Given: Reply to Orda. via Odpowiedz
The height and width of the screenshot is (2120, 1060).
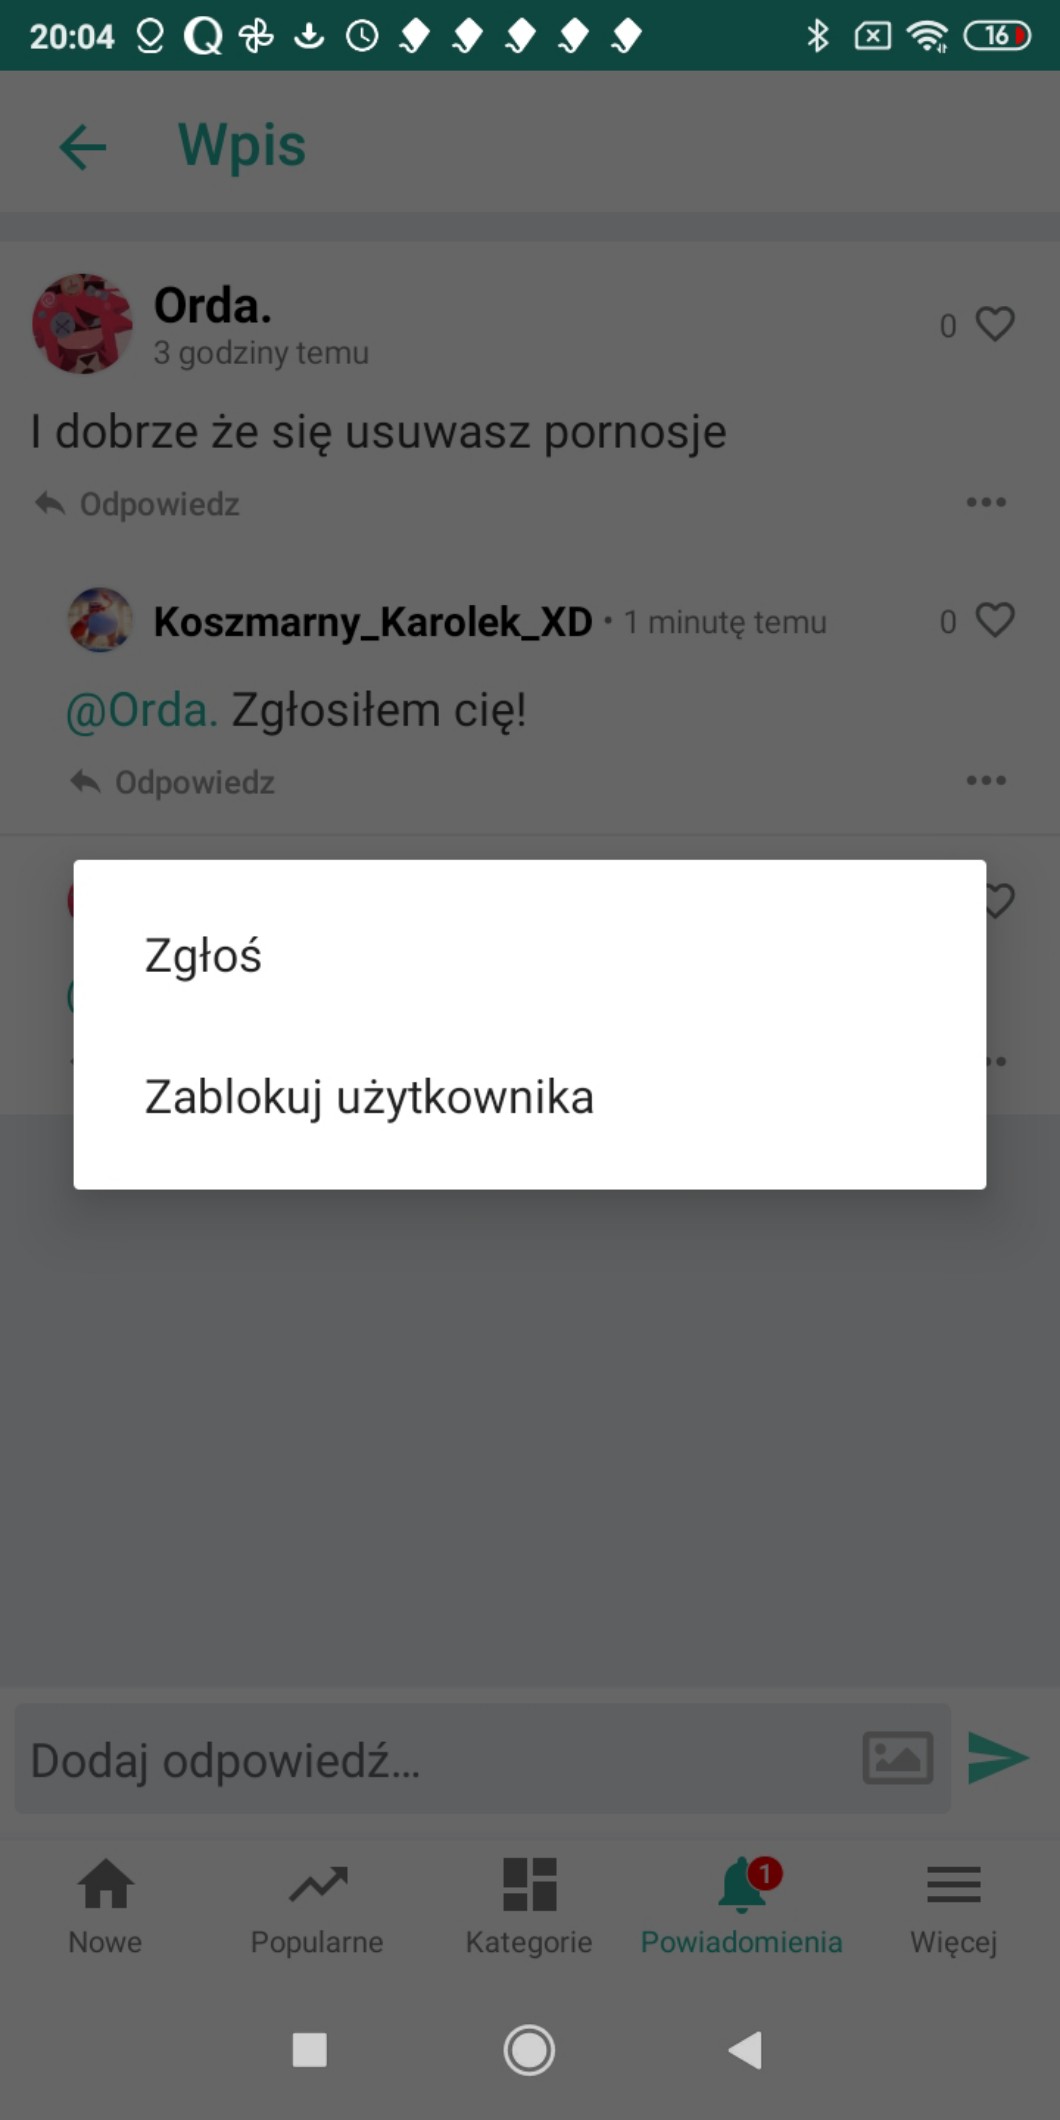Looking at the screenshot, I should coord(137,503).
